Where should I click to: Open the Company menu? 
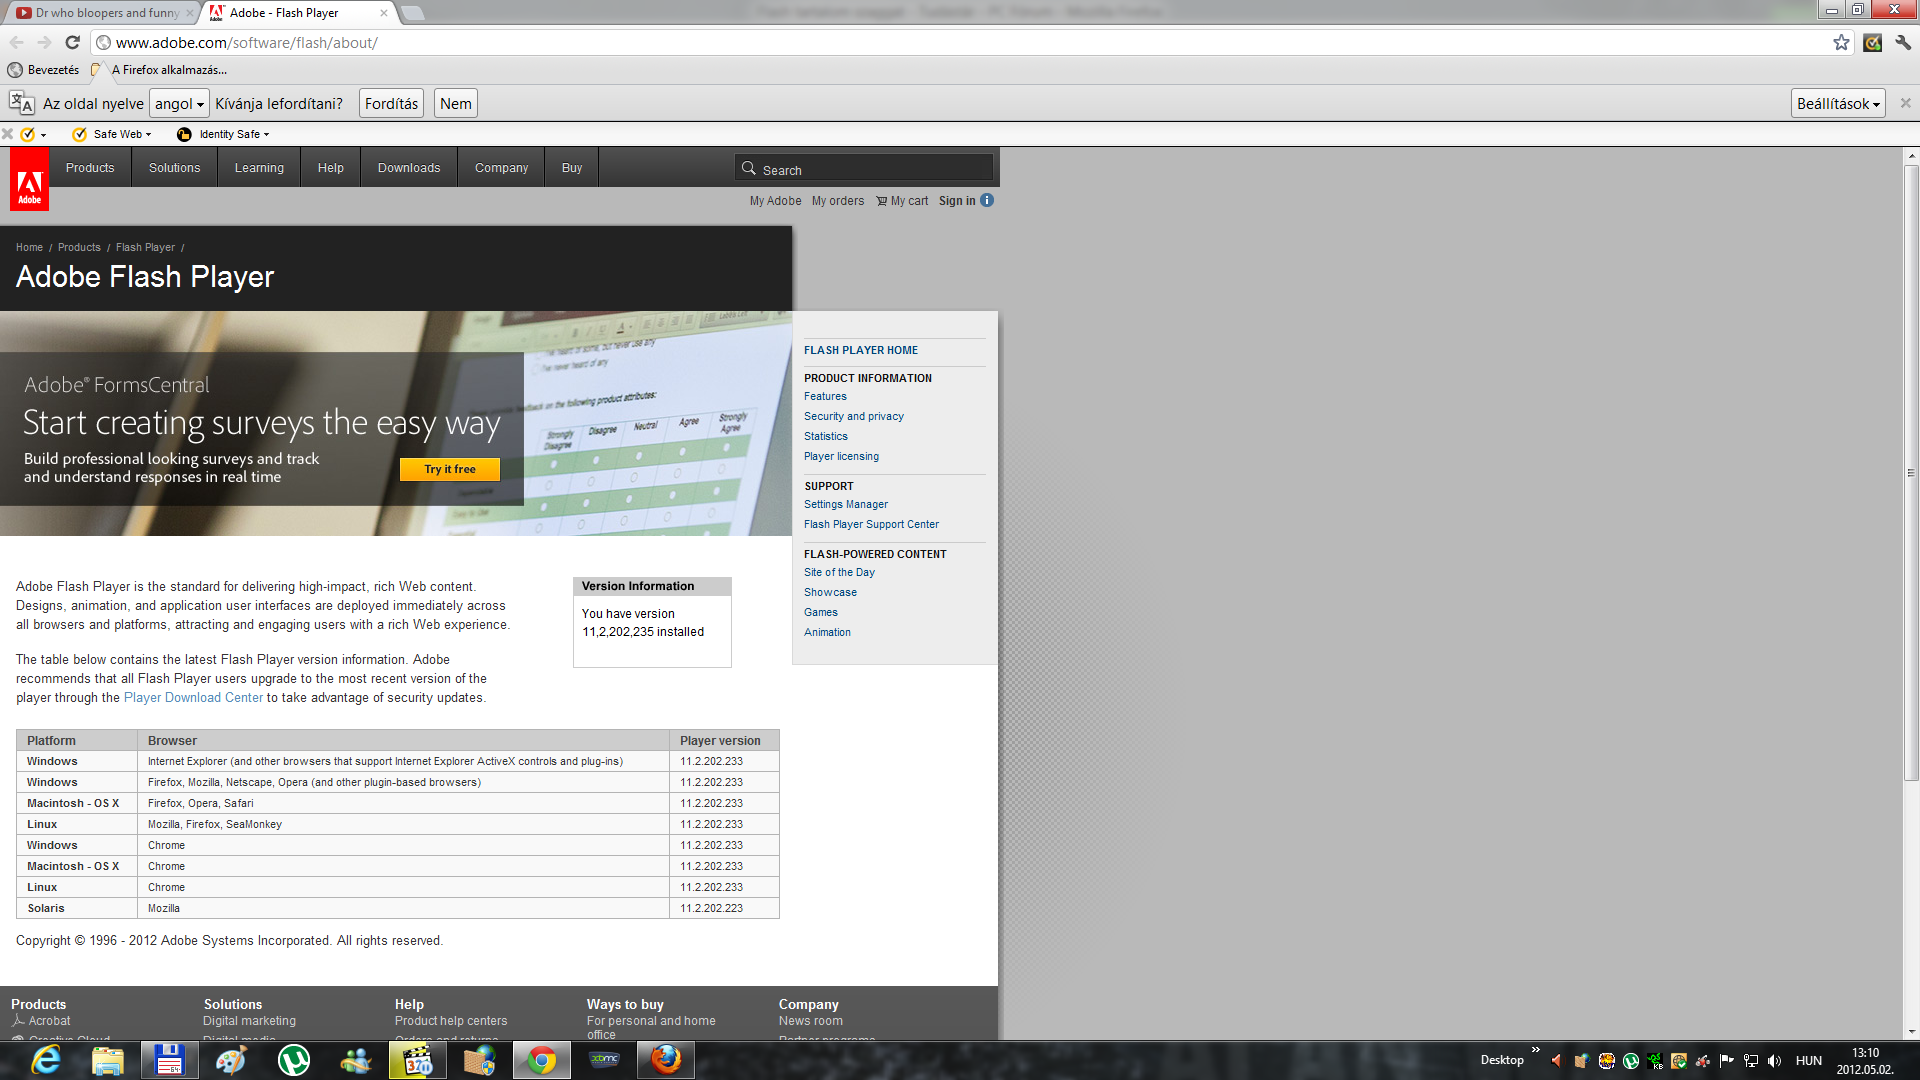tap(501, 167)
